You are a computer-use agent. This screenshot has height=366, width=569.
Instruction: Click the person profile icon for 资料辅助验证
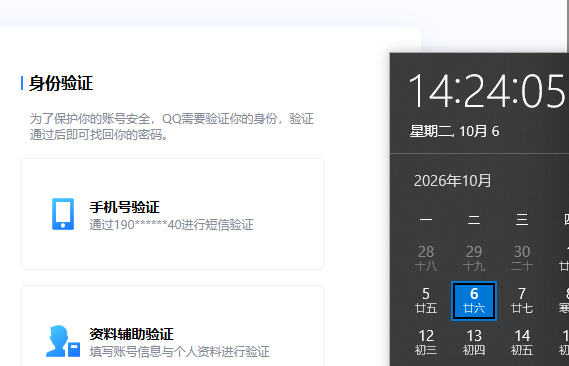pyautogui.click(x=63, y=341)
